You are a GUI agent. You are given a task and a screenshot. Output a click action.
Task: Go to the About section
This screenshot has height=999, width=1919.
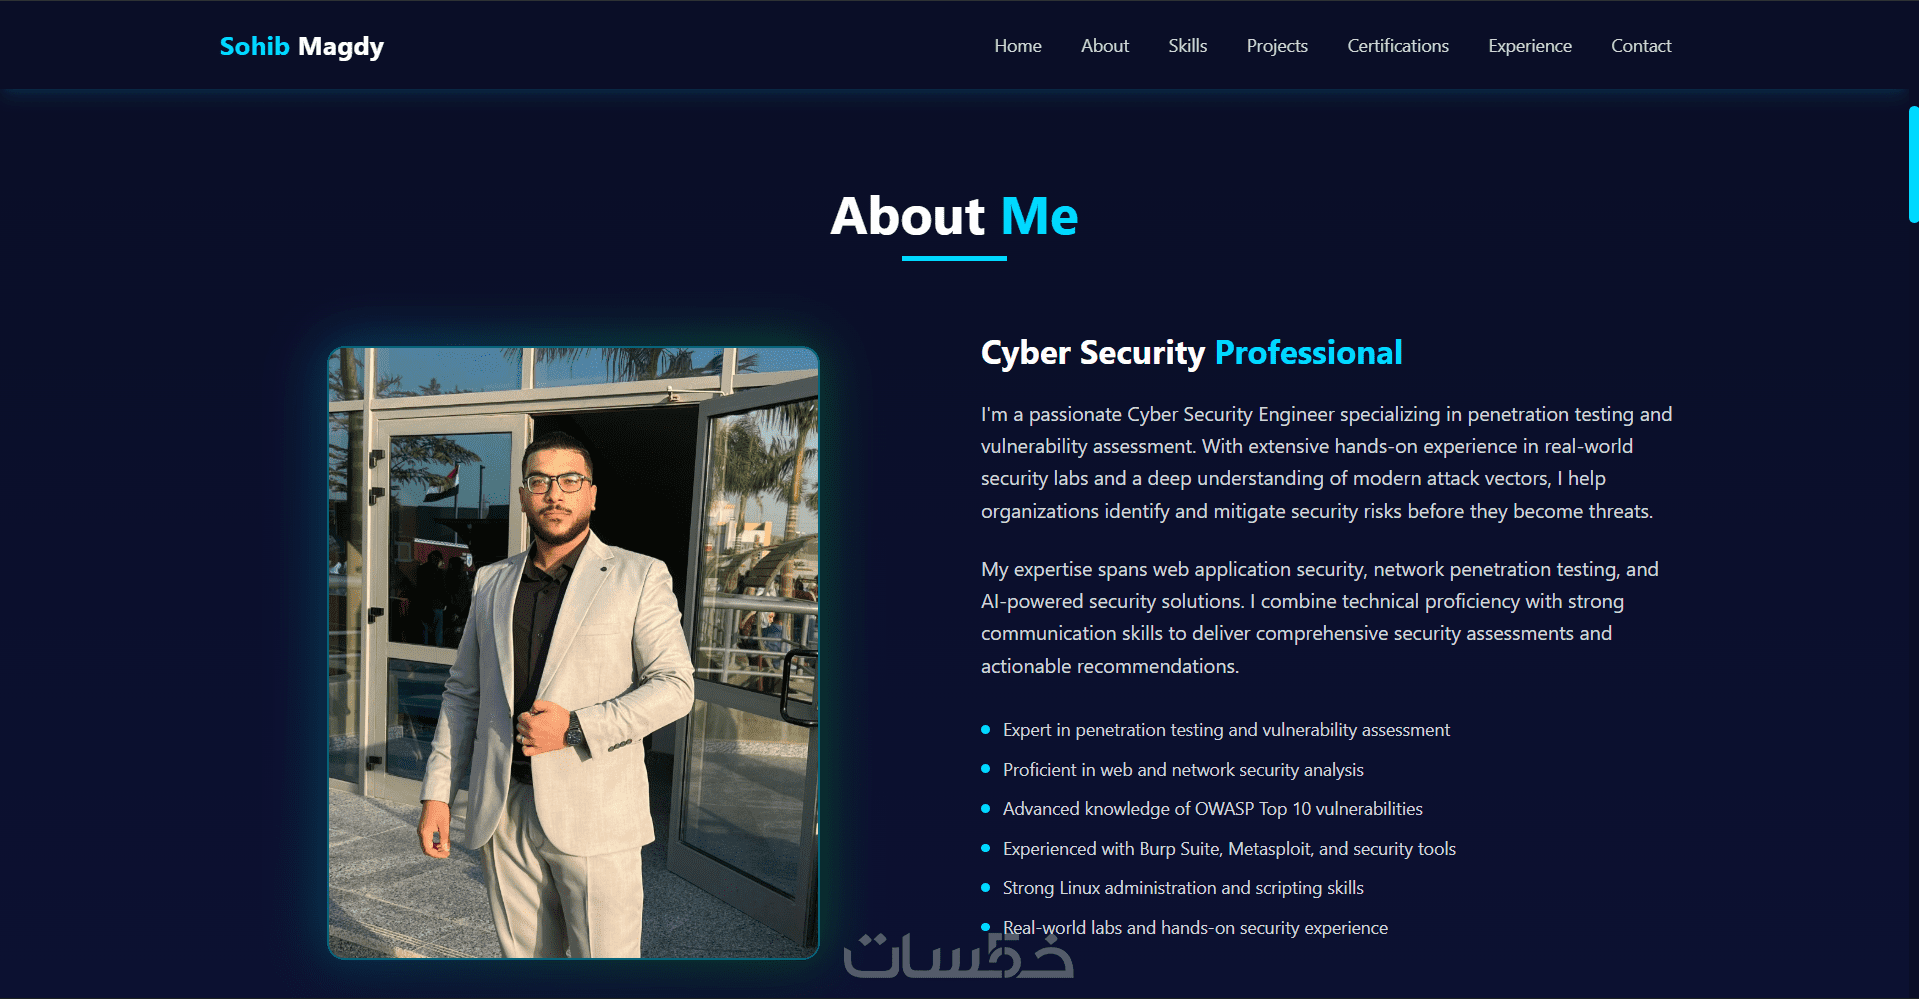pyautogui.click(x=1104, y=46)
